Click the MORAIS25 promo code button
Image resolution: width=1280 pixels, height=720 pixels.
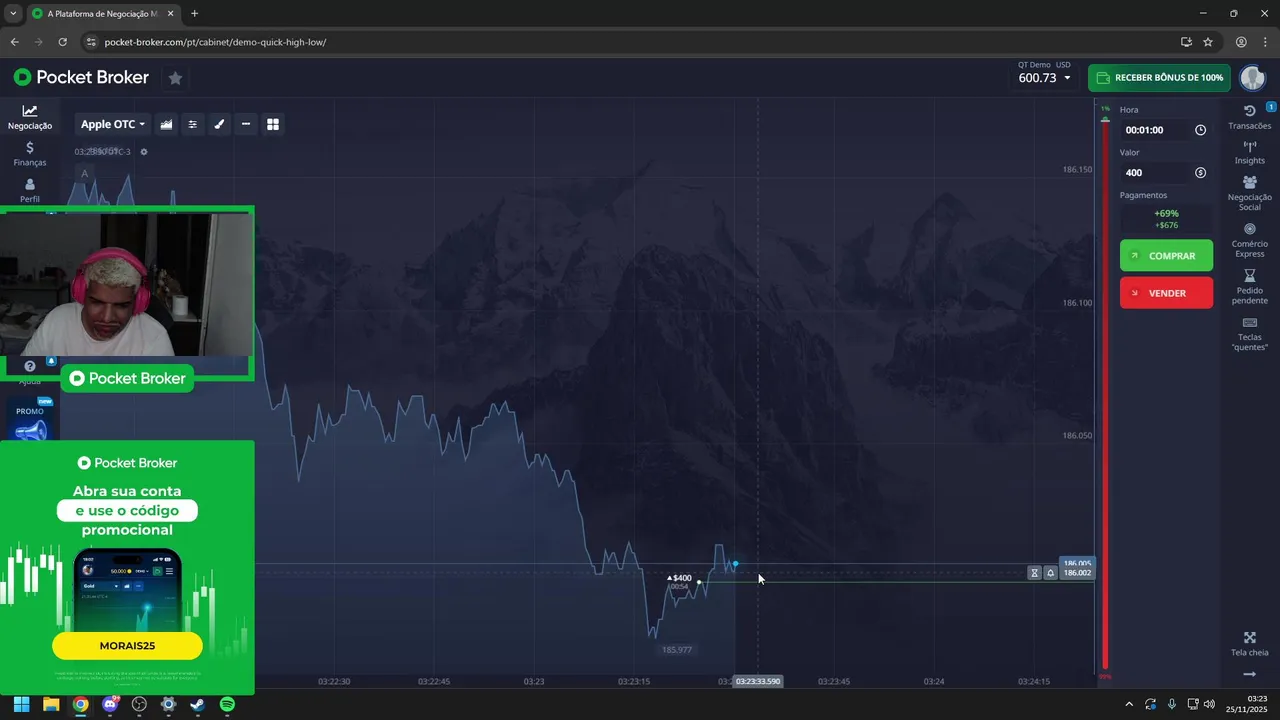click(x=127, y=646)
